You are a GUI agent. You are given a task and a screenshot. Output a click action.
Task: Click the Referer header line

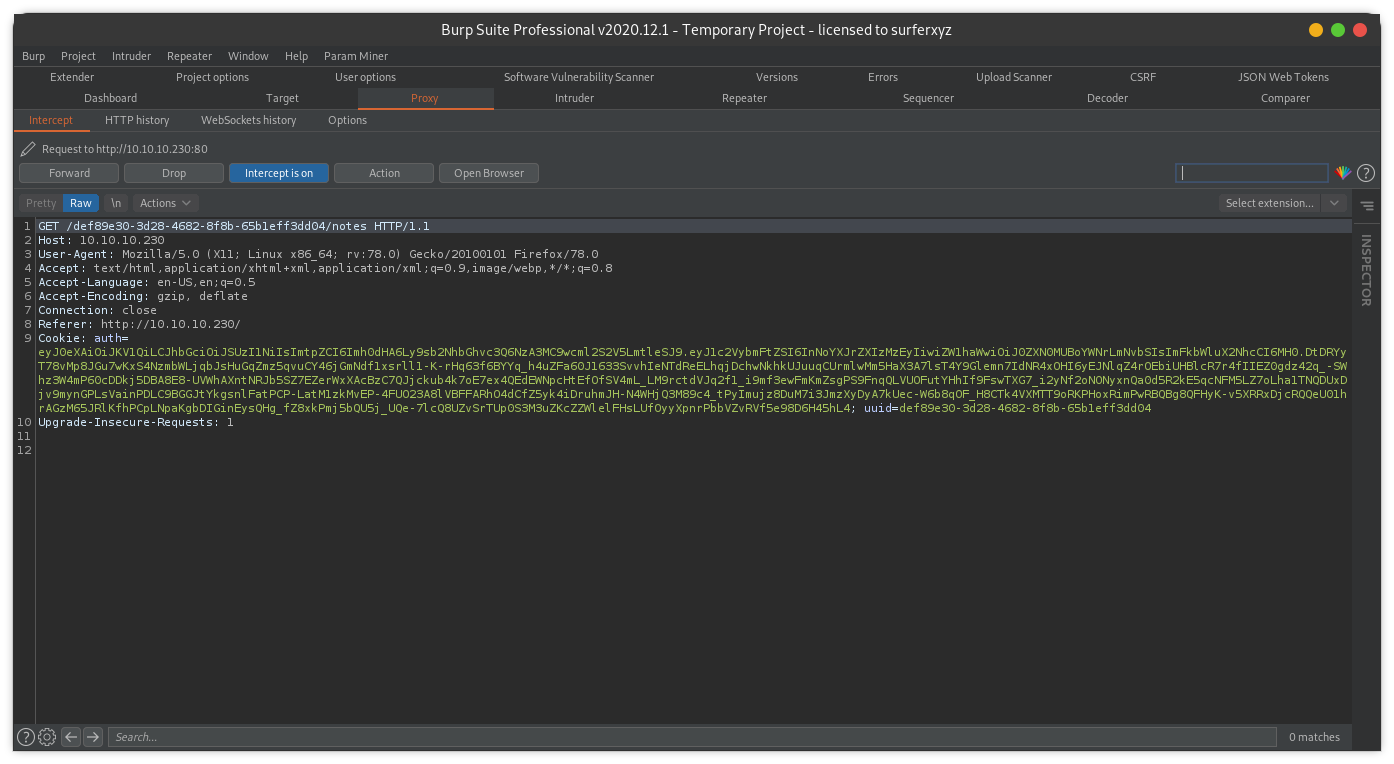click(x=139, y=324)
